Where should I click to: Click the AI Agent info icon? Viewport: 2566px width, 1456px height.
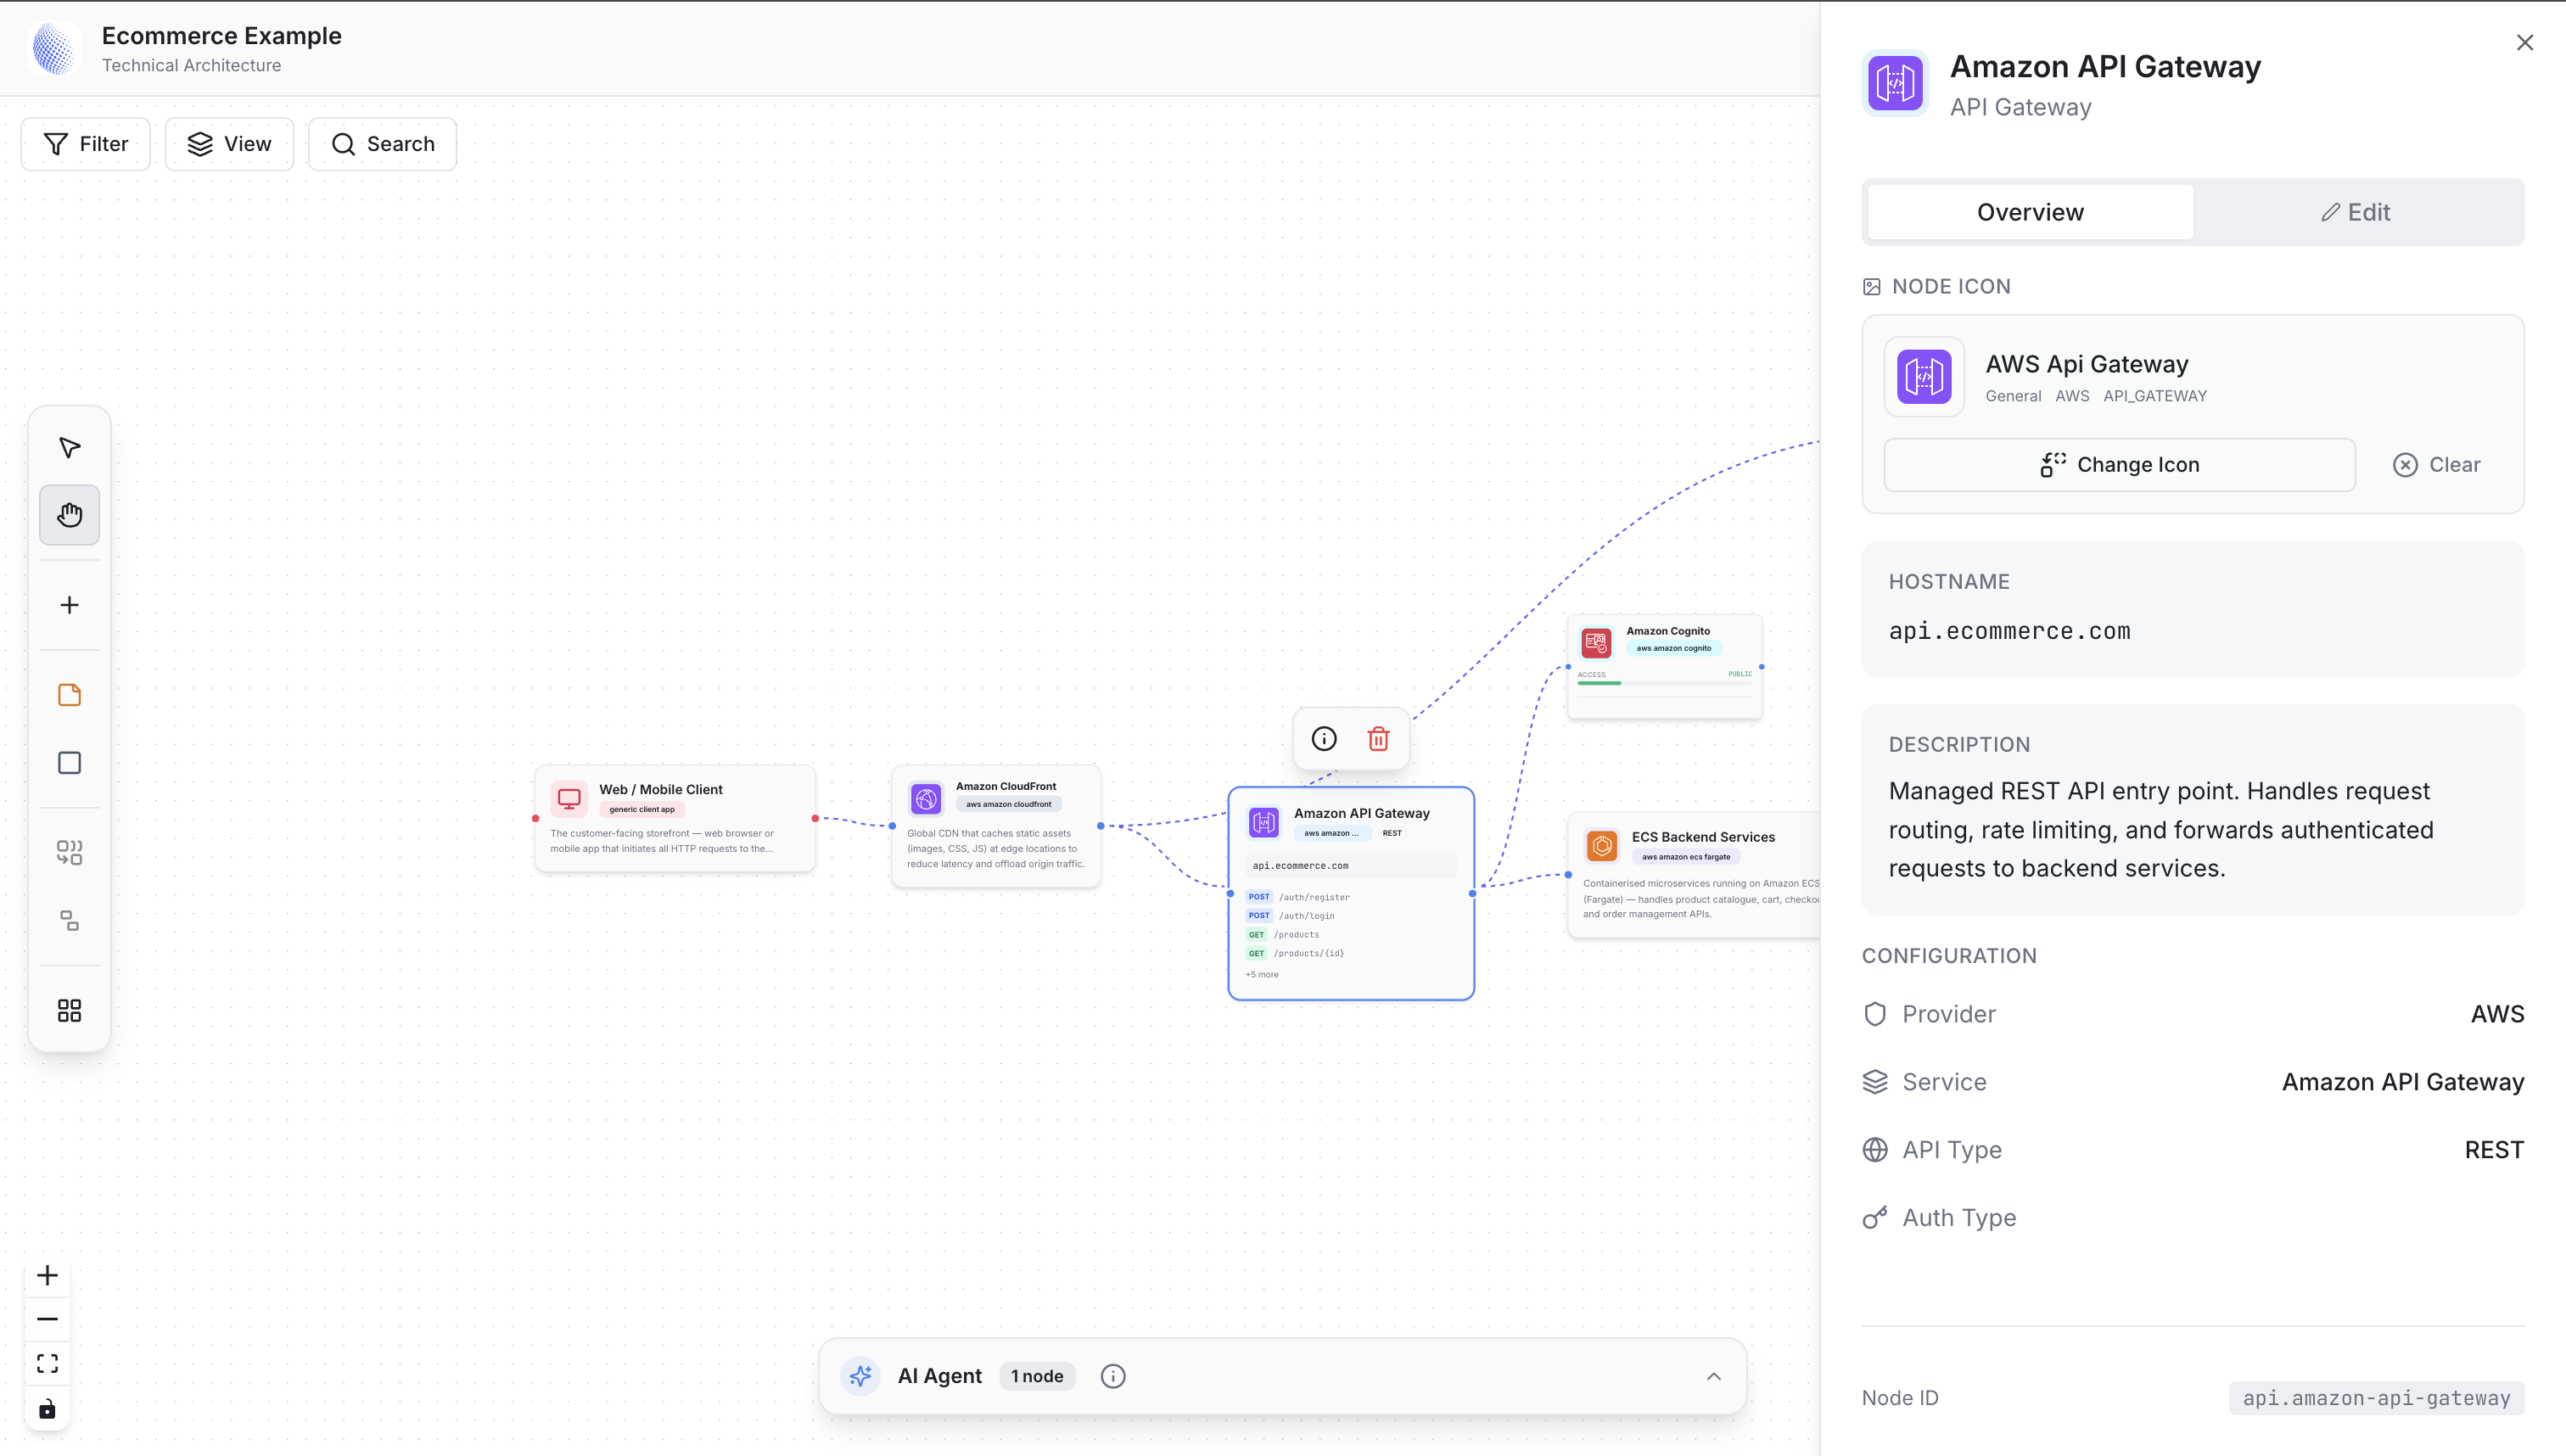click(1113, 1376)
